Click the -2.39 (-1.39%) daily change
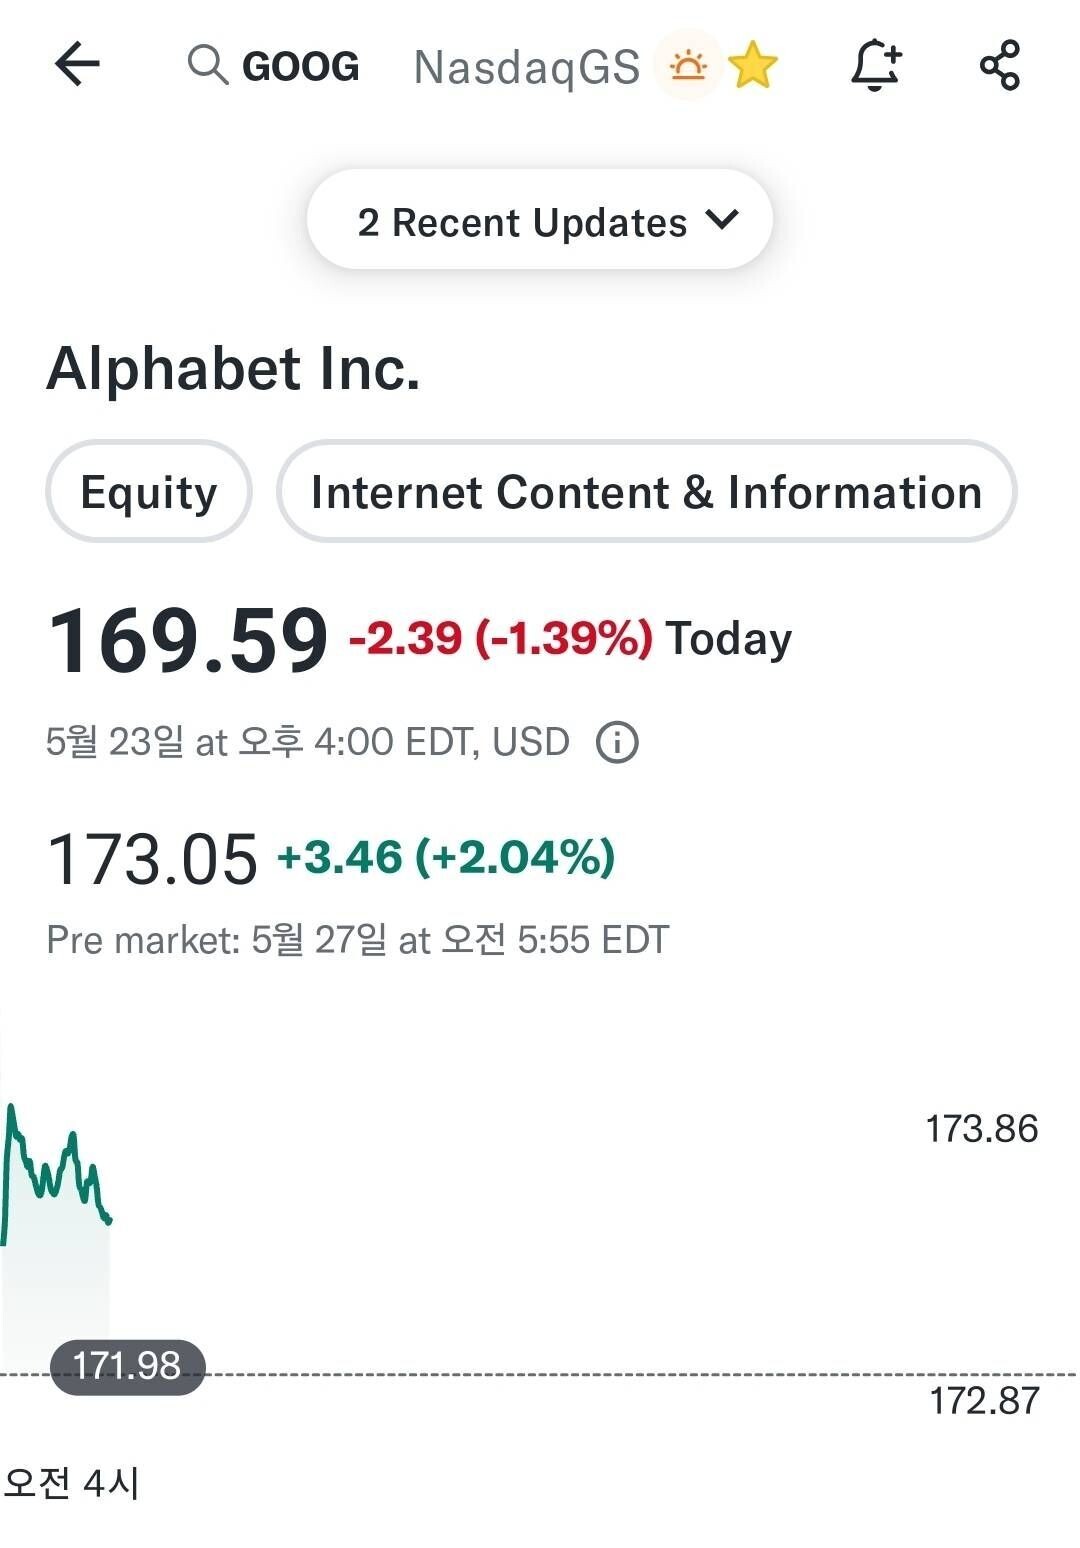 click(500, 638)
